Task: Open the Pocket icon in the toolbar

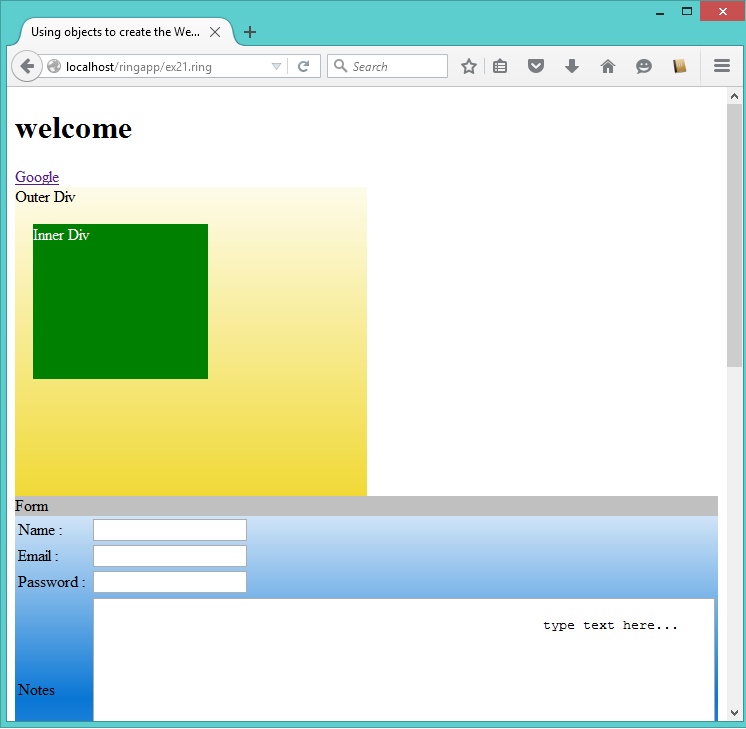Action: pyautogui.click(x=536, y=67)
